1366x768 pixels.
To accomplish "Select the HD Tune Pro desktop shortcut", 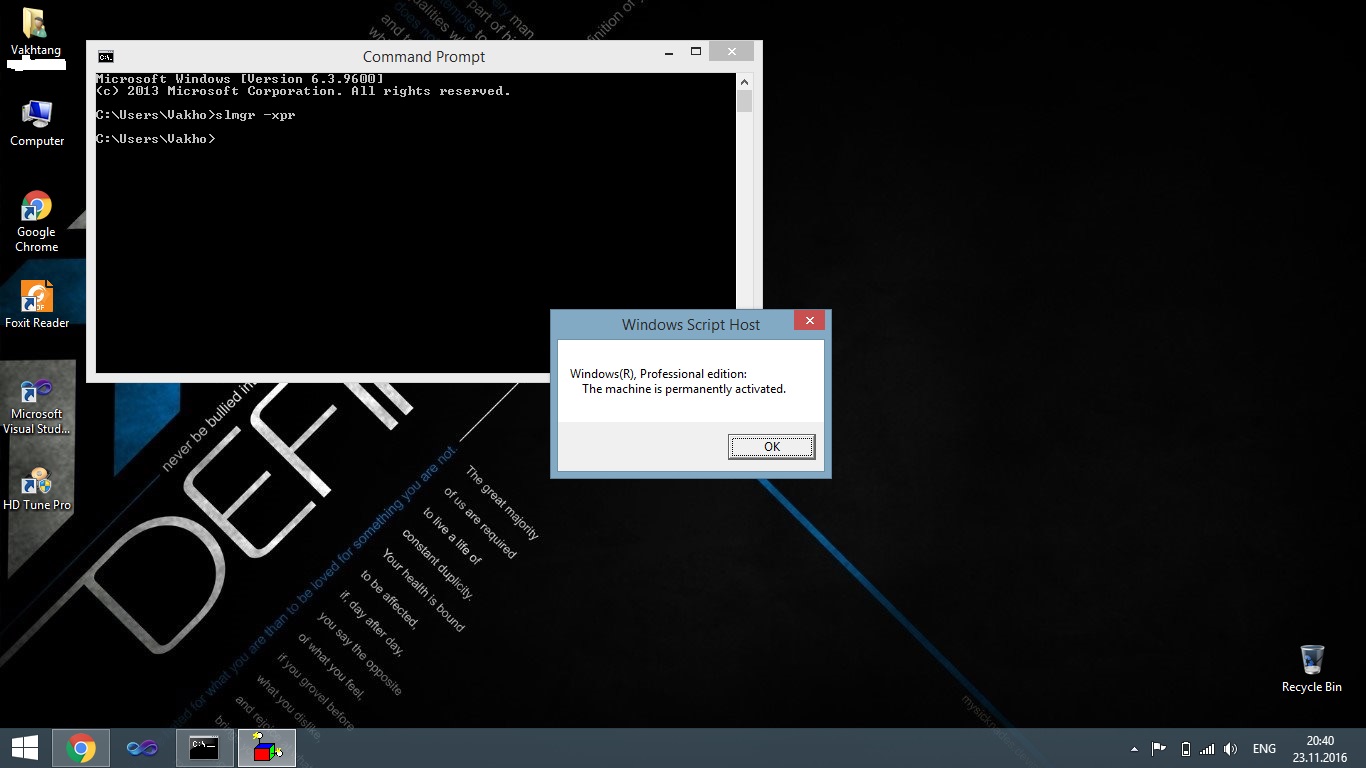I will click(37, 488).
